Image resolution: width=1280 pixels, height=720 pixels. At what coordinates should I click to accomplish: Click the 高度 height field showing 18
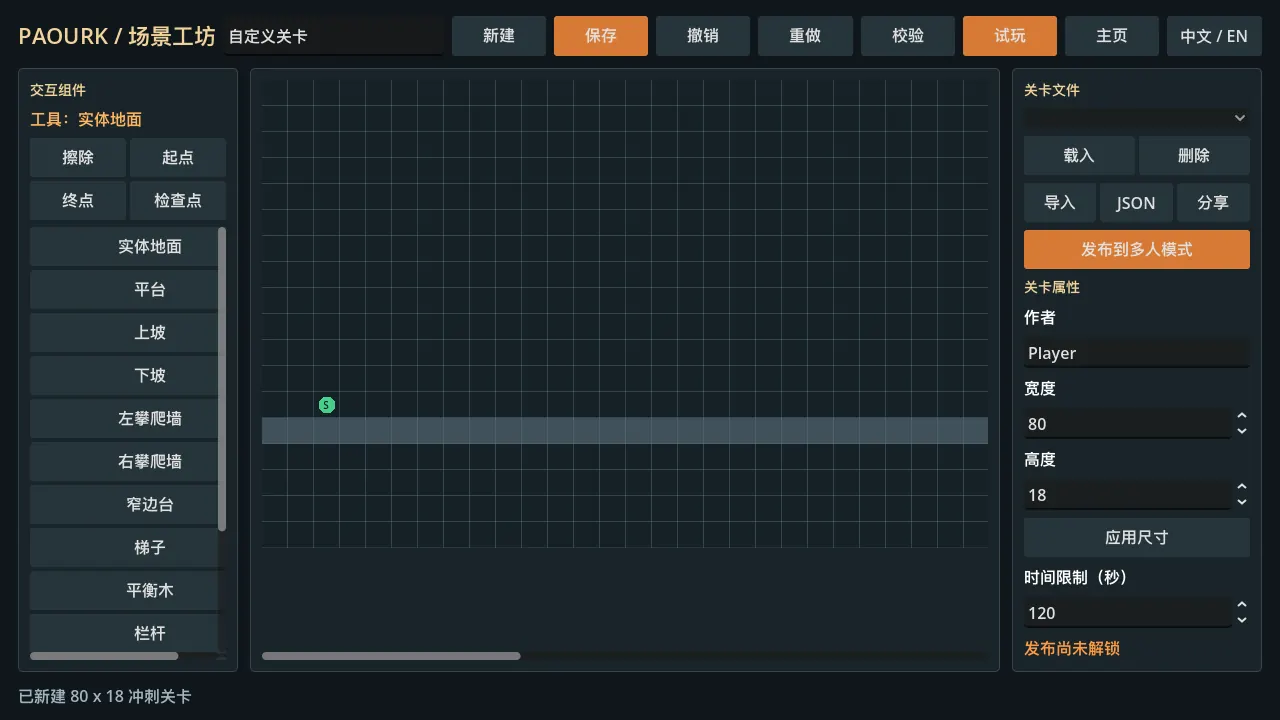click(x=1127, y=495)
